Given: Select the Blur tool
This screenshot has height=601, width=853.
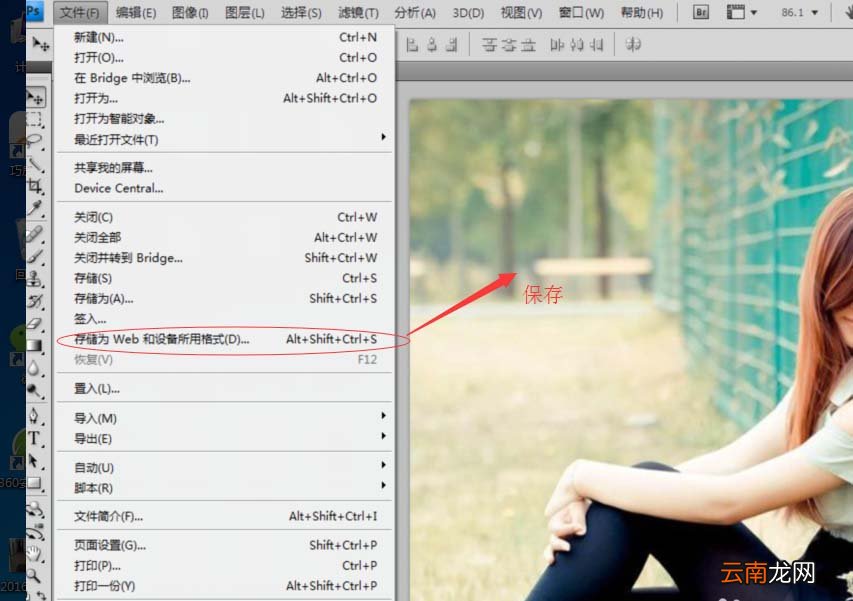Looking at the screenshot, I should point(35,368).
